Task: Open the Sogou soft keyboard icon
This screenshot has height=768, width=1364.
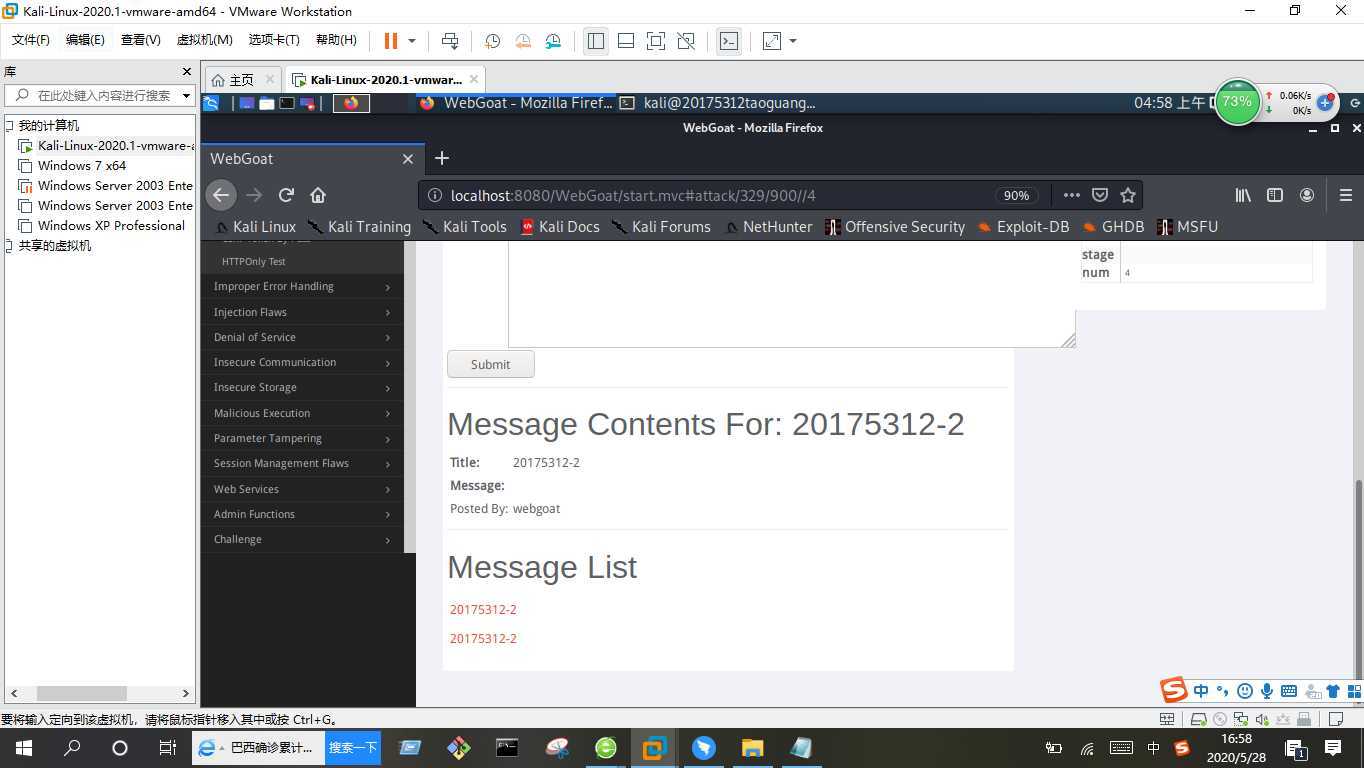Action: coord(1289,691)
